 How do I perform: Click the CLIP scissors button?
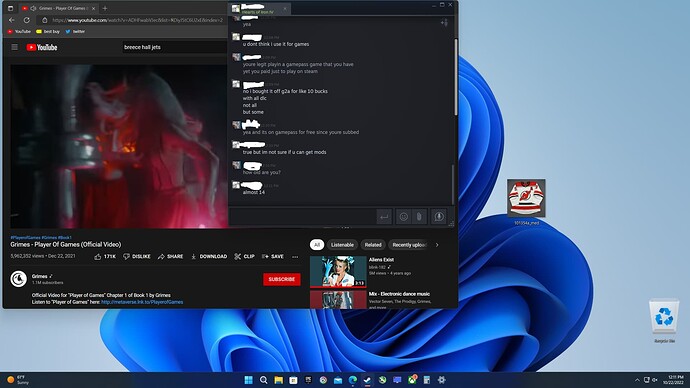coord(244,256)
